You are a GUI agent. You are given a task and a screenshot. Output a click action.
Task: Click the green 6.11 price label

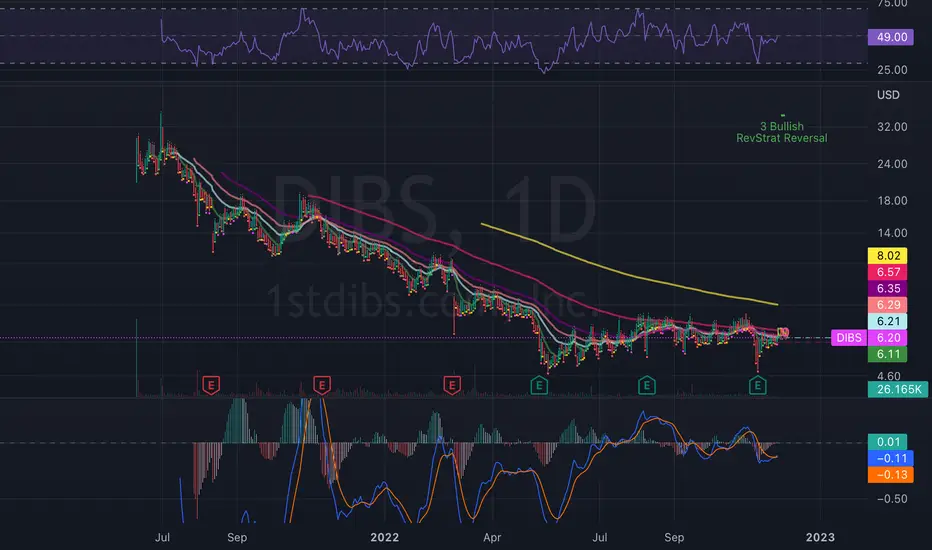pyautogui.click(x=887, y=354)
